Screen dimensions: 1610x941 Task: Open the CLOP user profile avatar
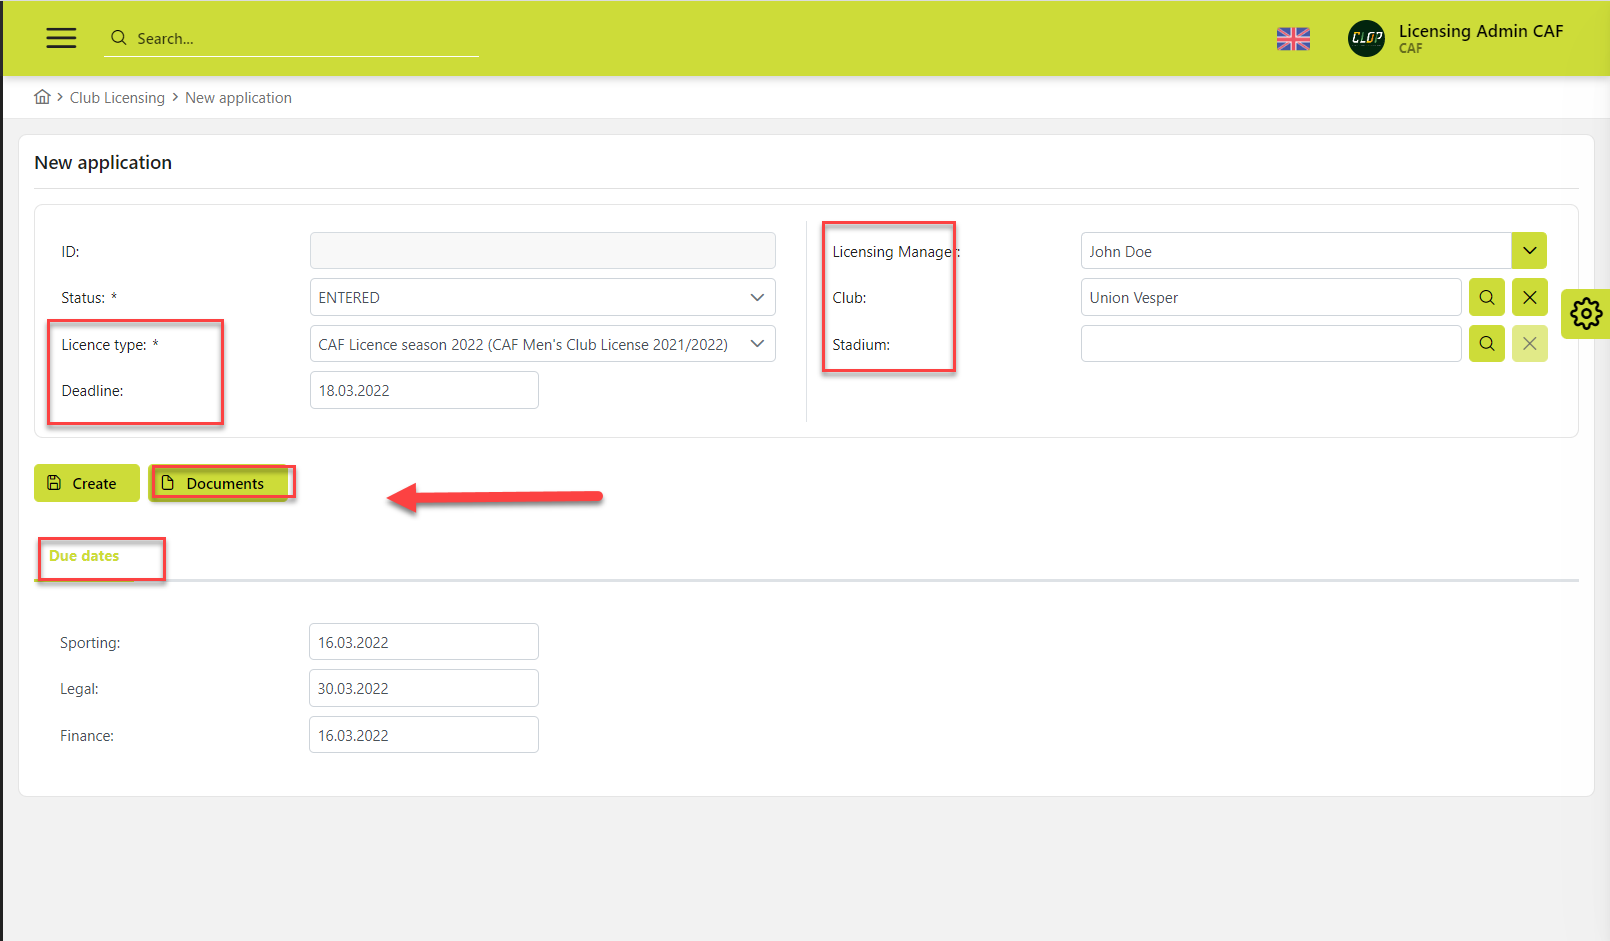(x=1366, y=39)
